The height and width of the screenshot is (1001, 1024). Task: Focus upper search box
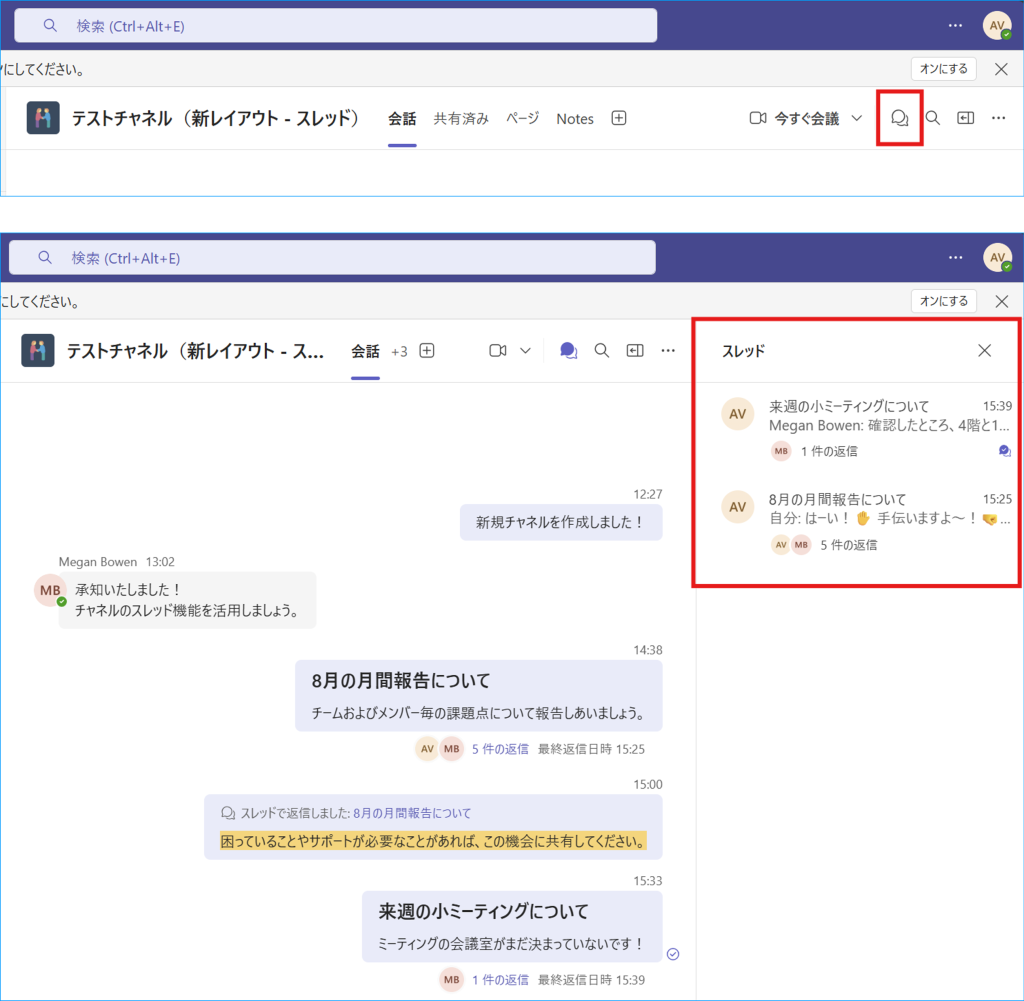[336, 26]
